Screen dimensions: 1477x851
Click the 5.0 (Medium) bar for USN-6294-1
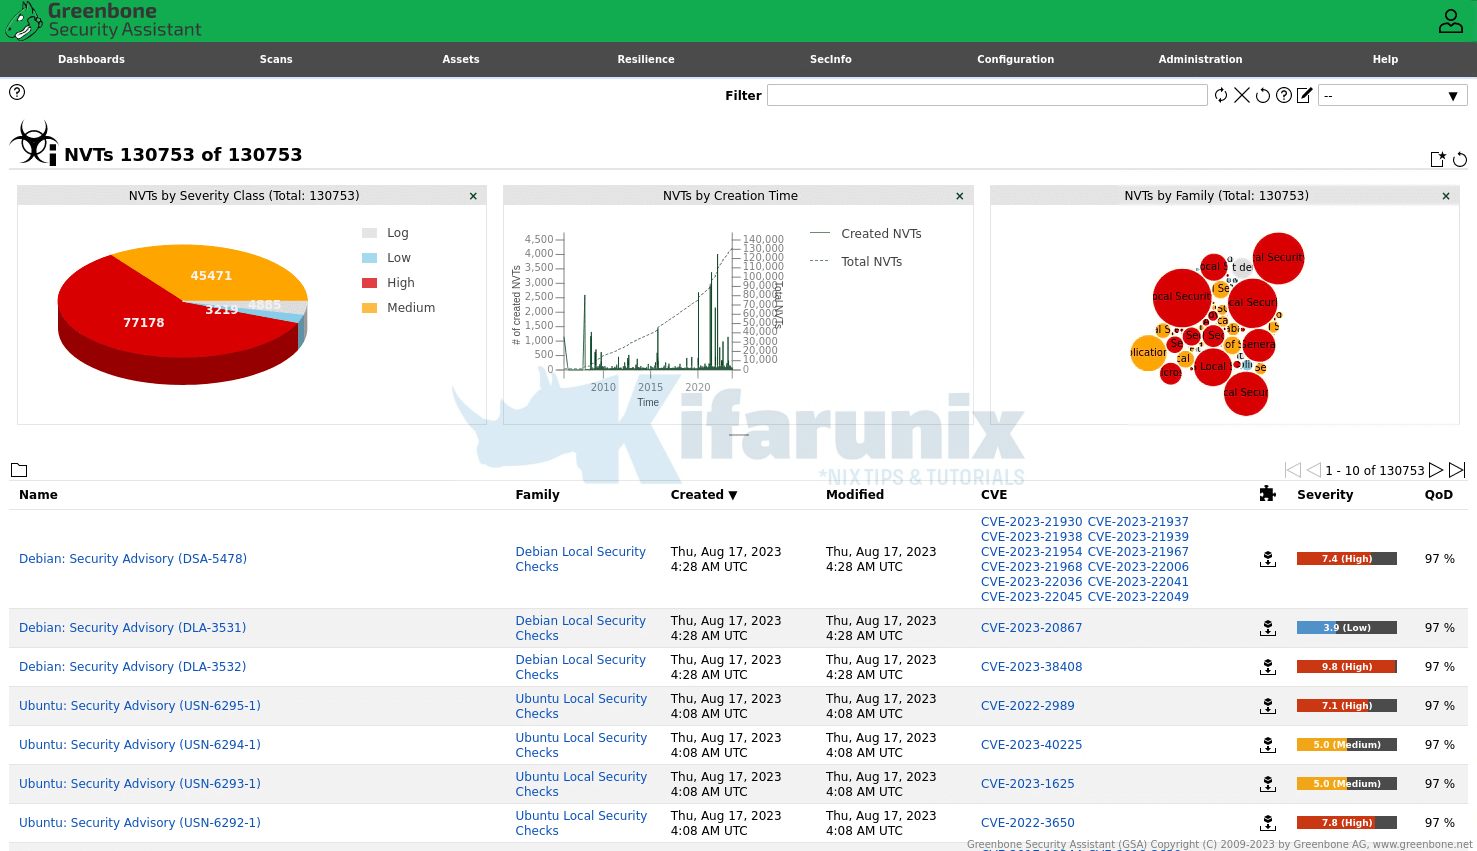click(x=1346, y=745)
